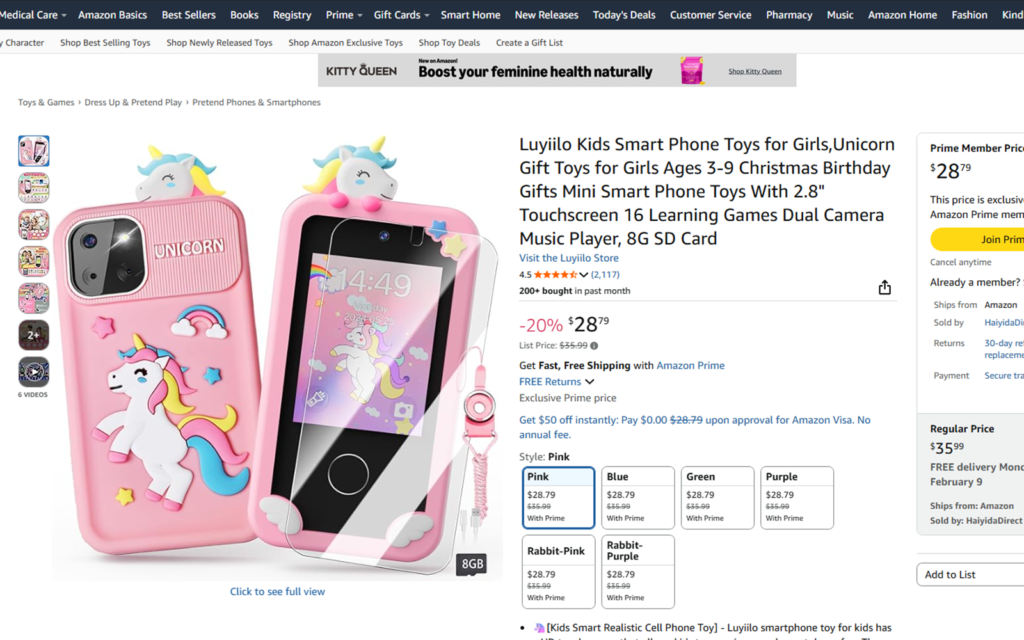This screenshot has width=1024, height=640.
Task: Select the Rabbit-Pink style option
Action: coord(558,570)
